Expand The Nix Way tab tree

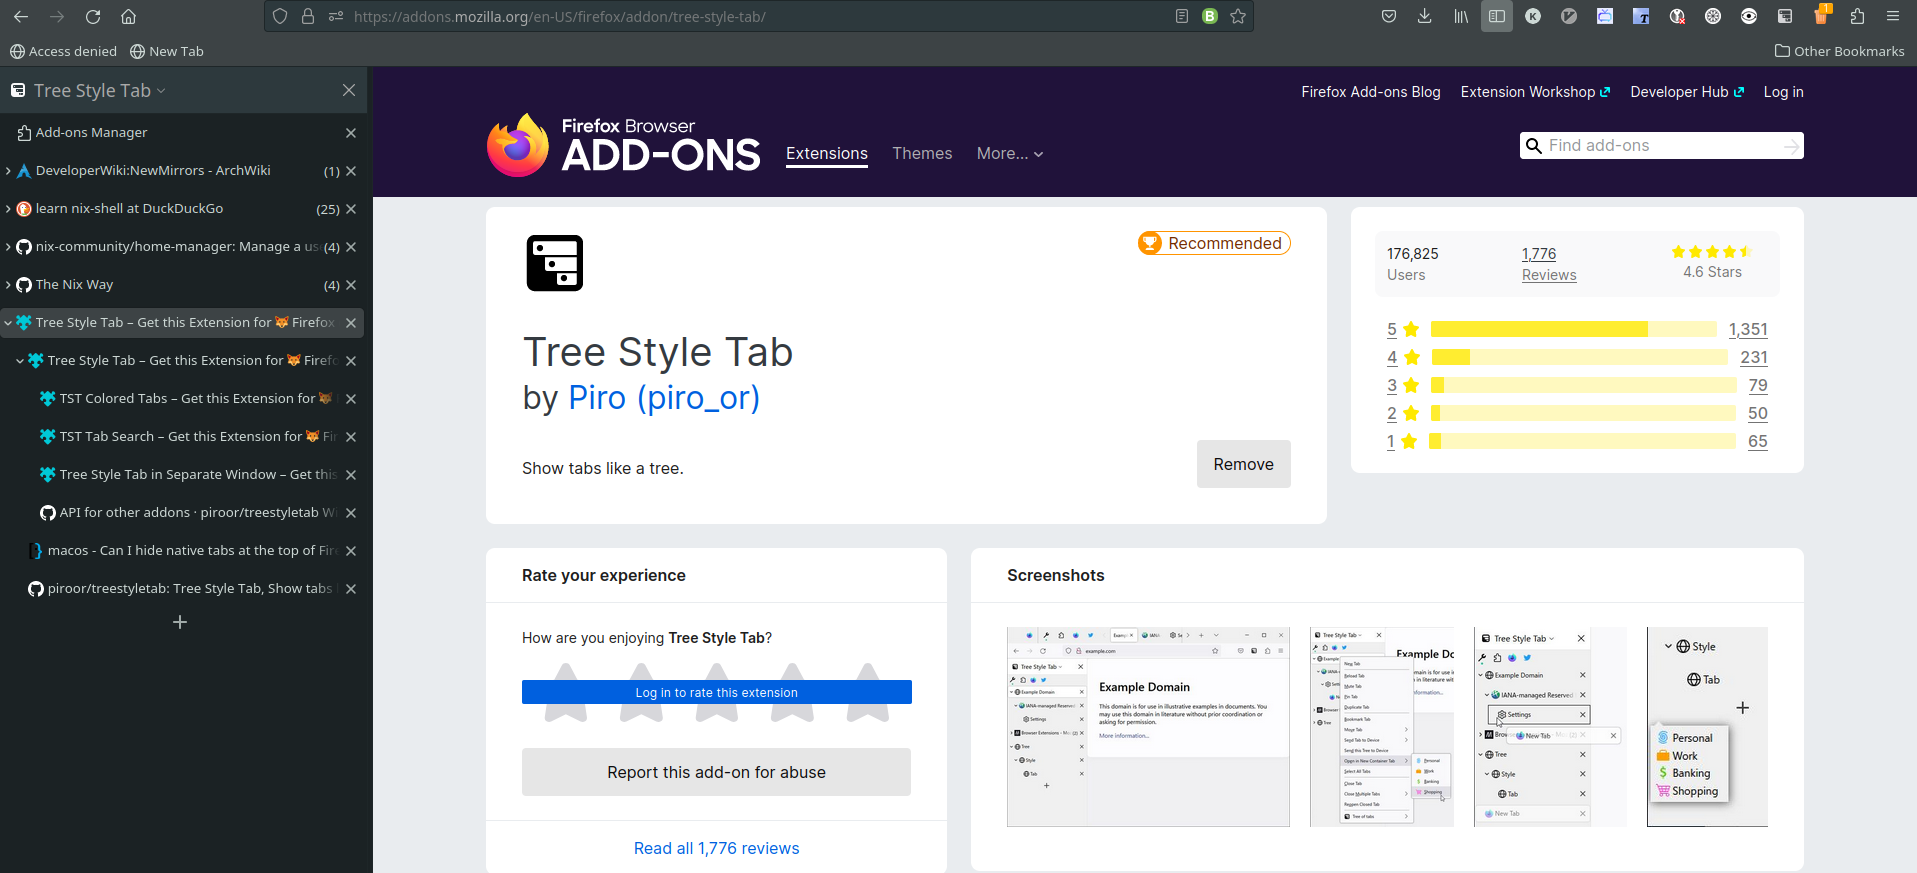[x=8, y=285]
